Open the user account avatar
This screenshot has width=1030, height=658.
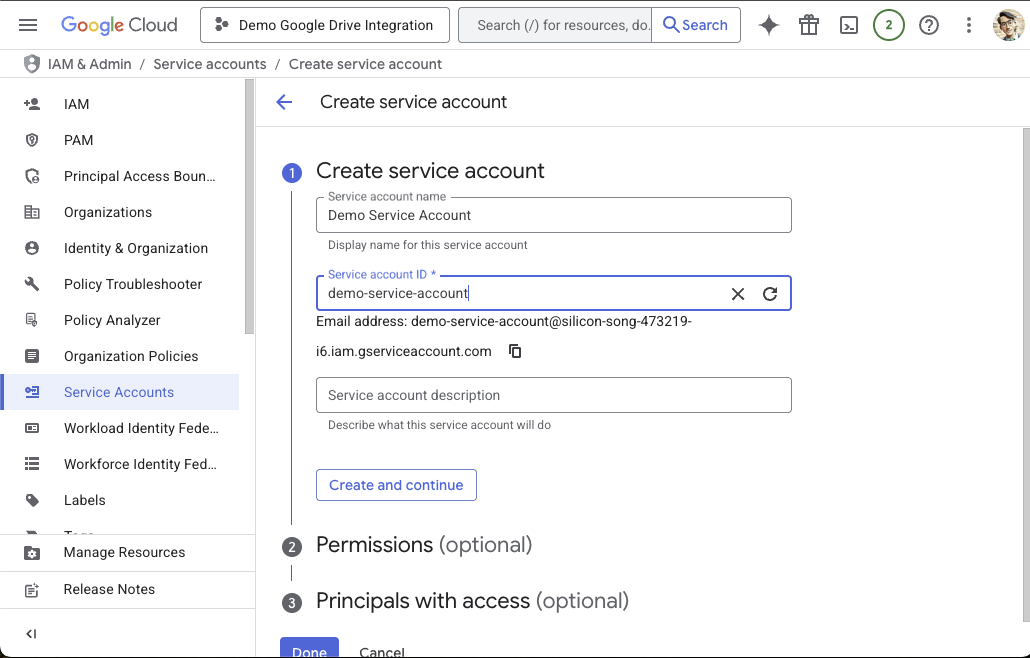[1008, 25]
